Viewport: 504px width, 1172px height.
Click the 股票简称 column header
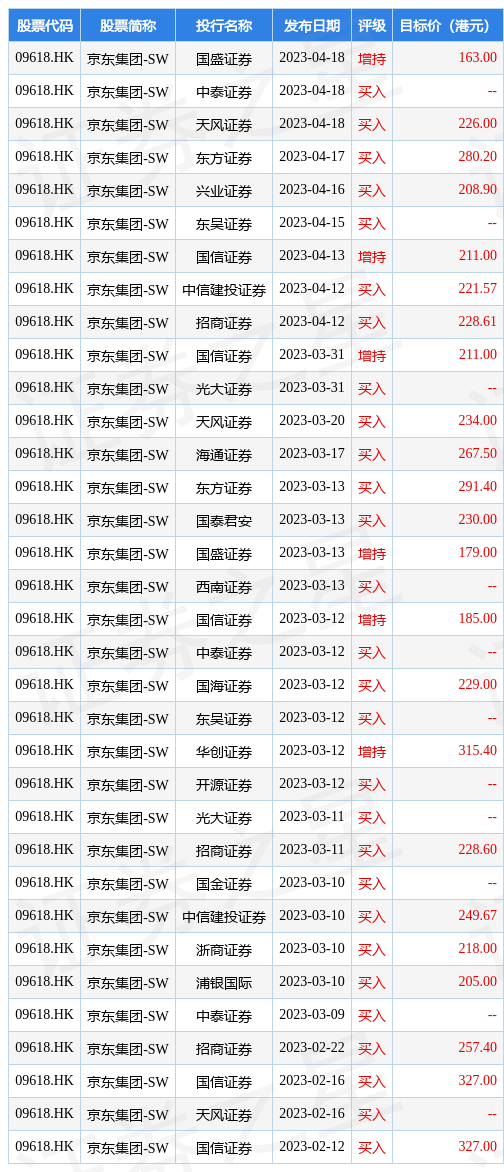point(128,26)
